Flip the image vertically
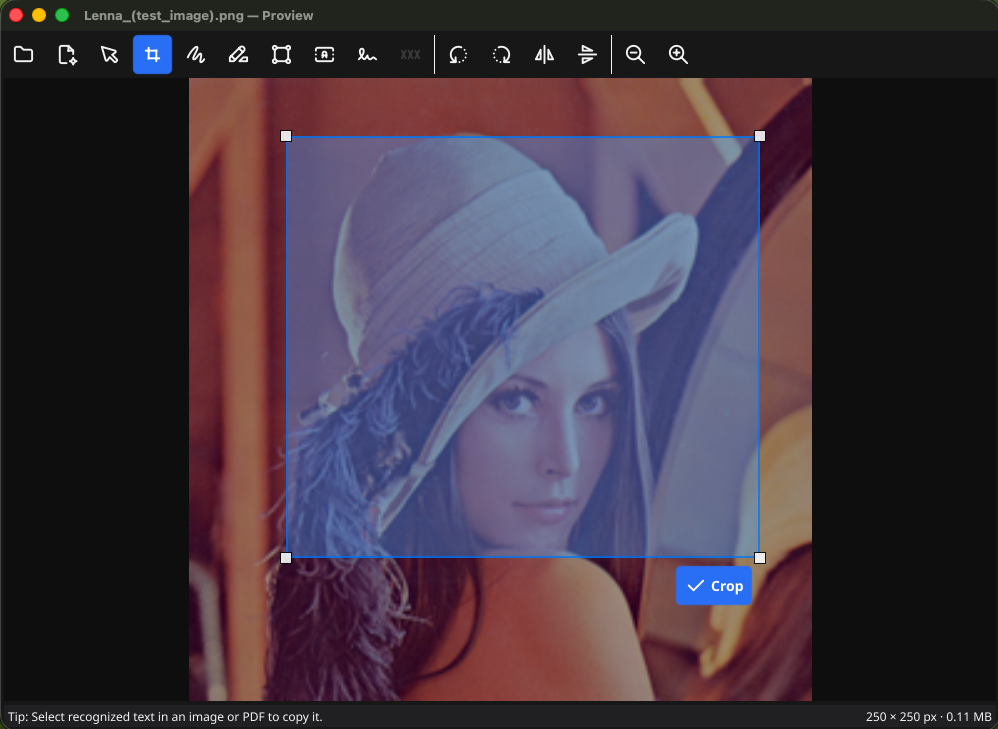 (x=587, y=55)
